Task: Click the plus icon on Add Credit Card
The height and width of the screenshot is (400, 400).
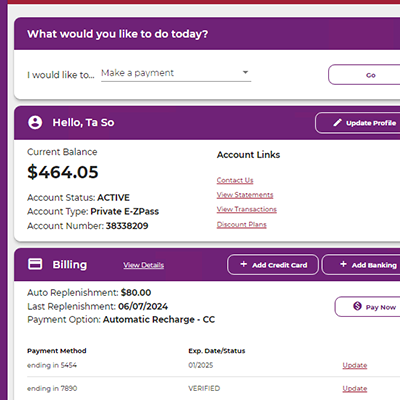Action: pos(244,264)
